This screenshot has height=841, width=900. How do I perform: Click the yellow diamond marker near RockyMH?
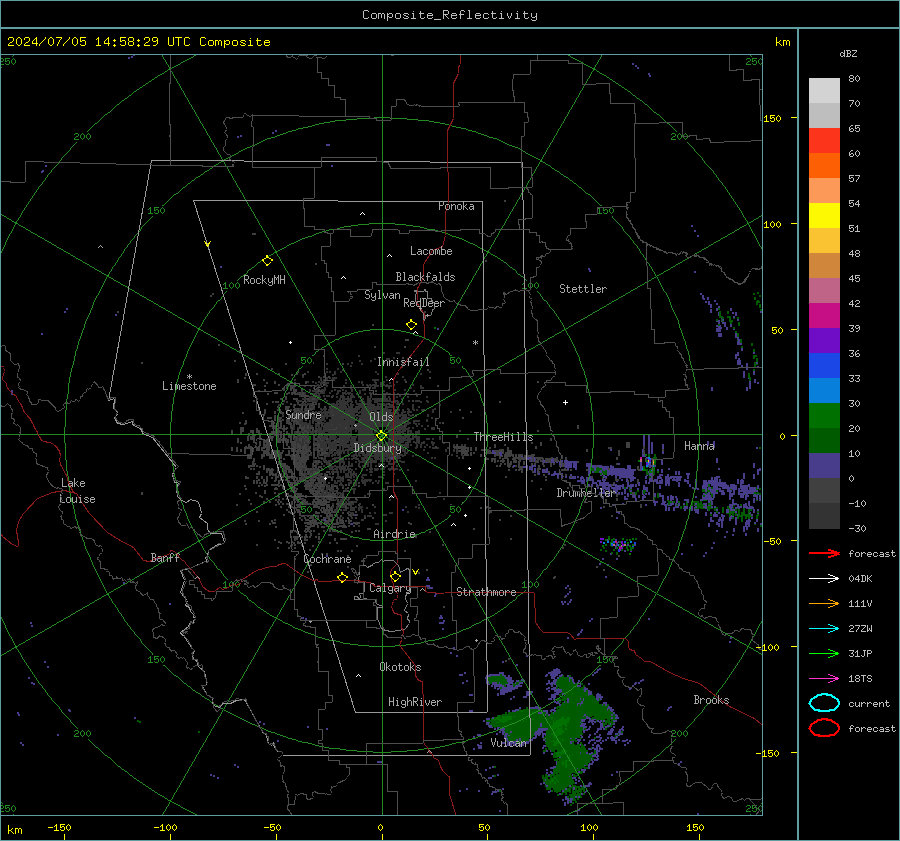(x=267, y=261)
